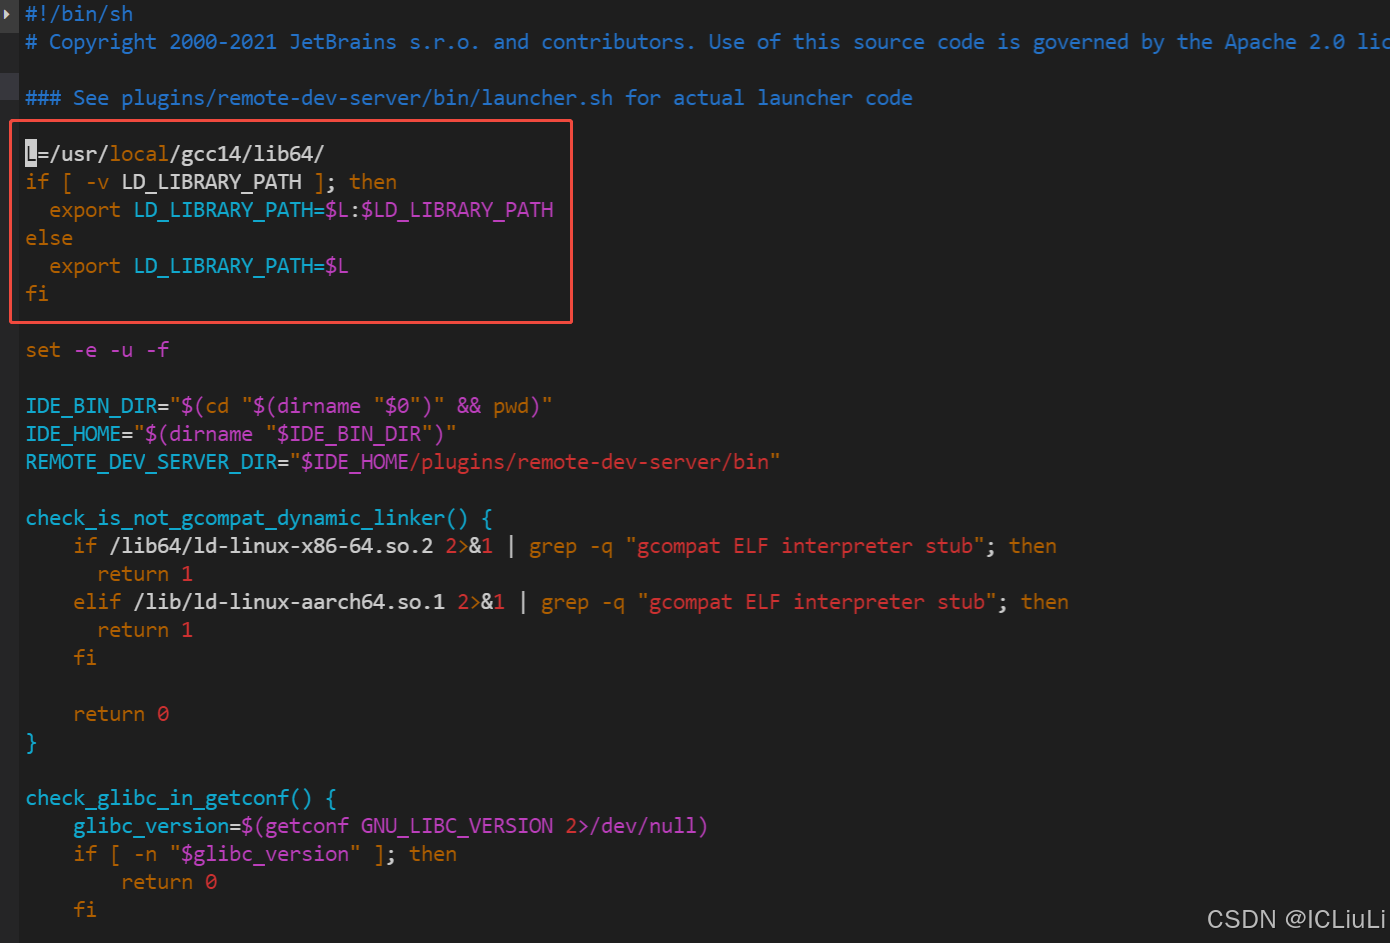Click the ld-linux-aarch64.so.1 path in the elif line
The width and height of the screenshot is (1390, 943).
[289, 602]
